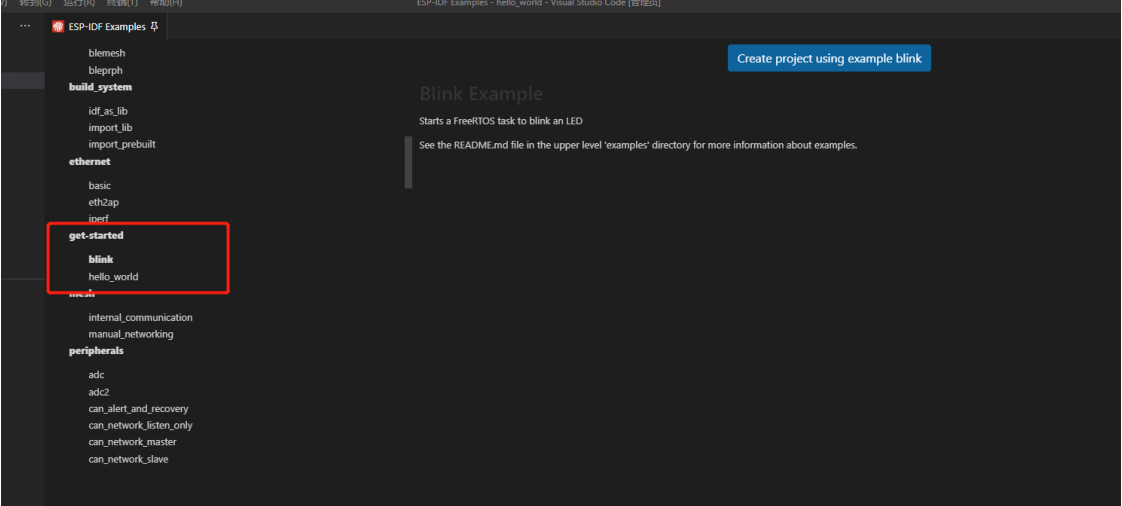Open the 帮助(H) Help menu
The image size is (1122, 506).
tap(166, 3)
